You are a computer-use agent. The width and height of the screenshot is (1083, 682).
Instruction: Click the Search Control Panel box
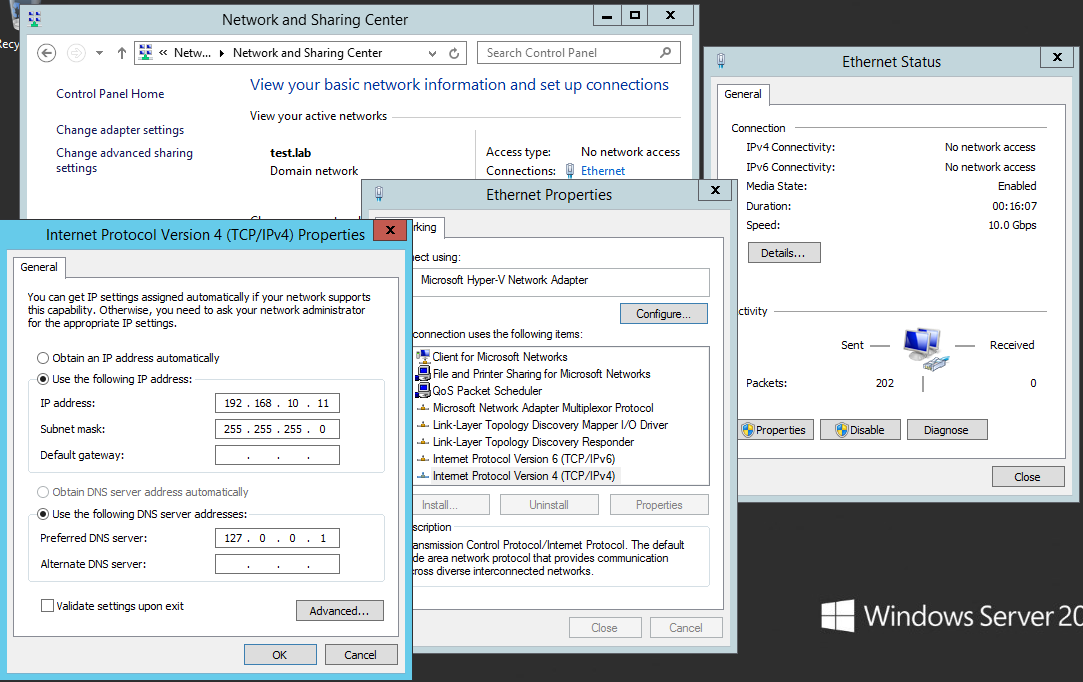pos(578,53)
